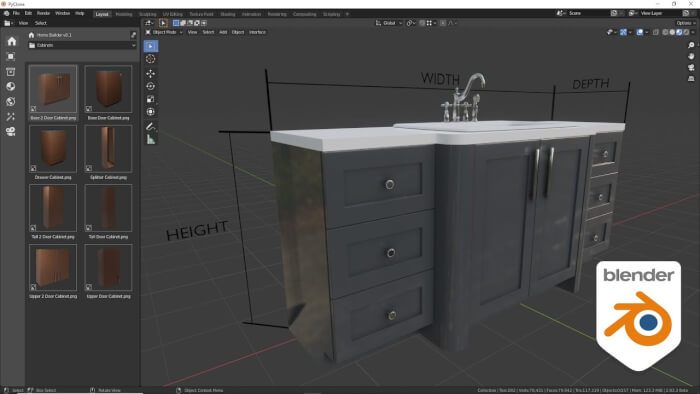Open the Object Mode dropdown
700x394 pixels.
coord(164,32)
